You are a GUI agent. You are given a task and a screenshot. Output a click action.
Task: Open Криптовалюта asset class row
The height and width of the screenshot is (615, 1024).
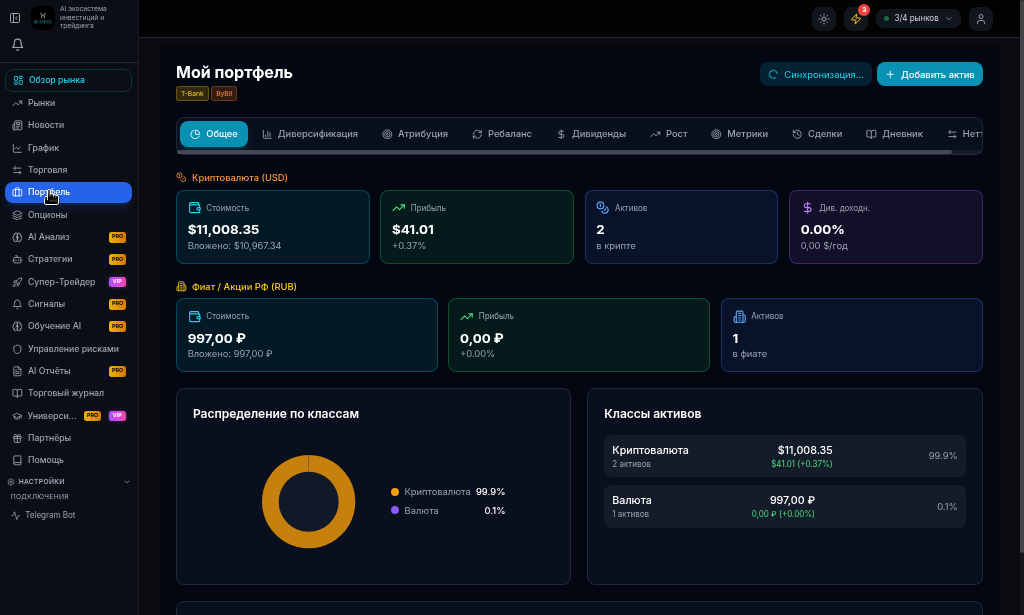pos(784,456)
